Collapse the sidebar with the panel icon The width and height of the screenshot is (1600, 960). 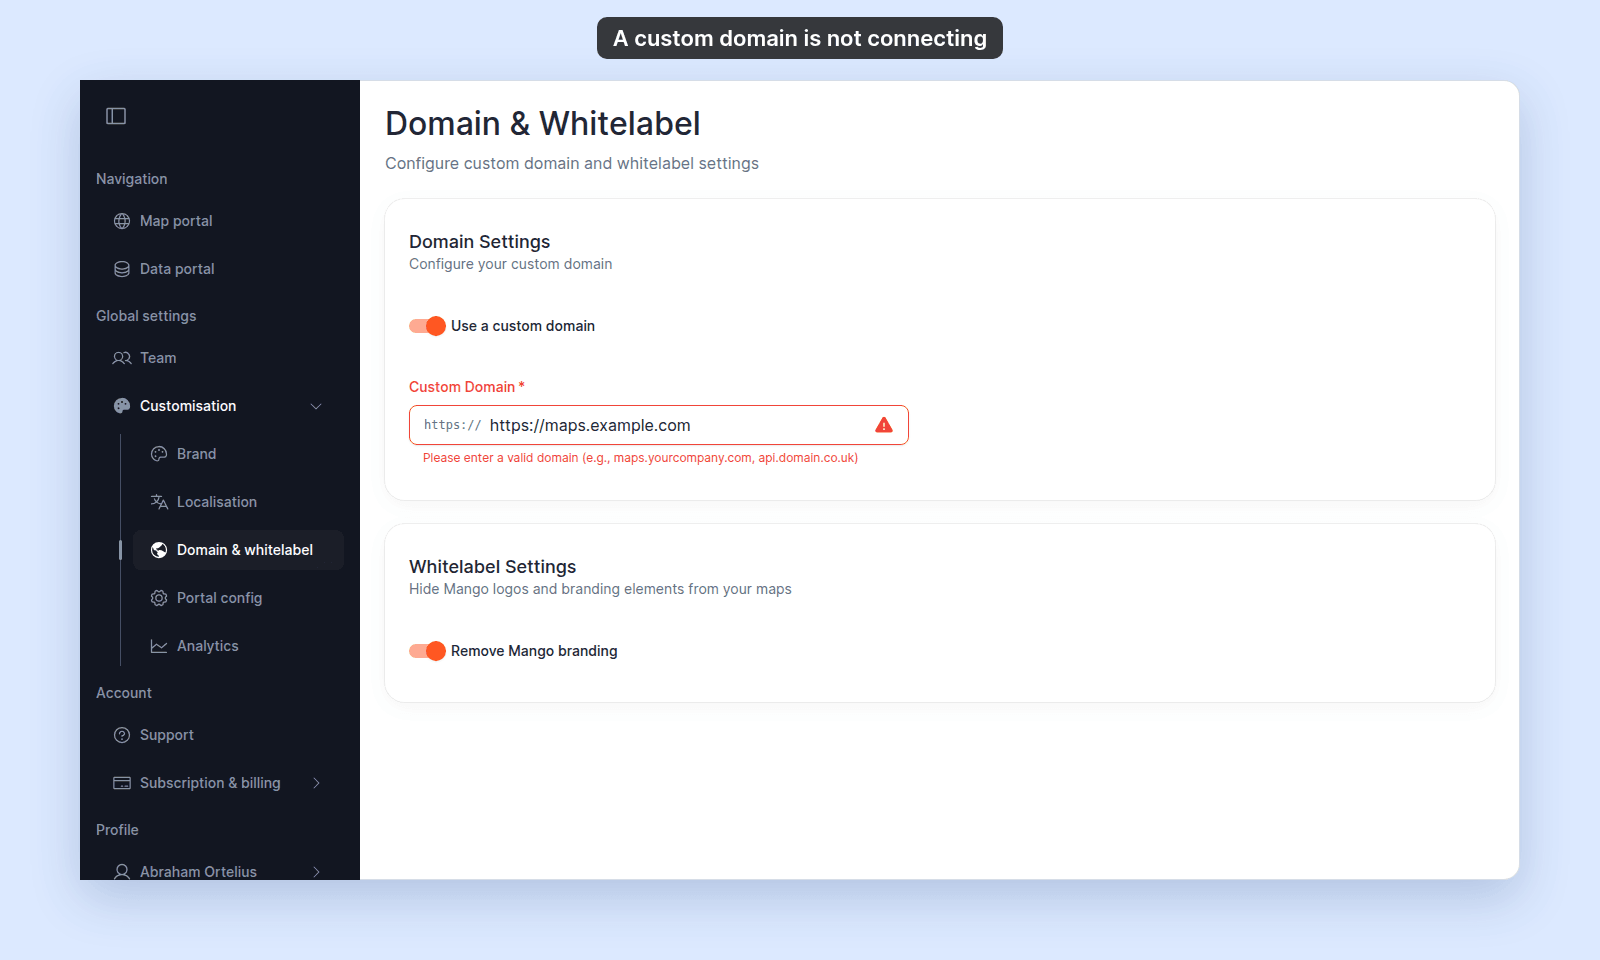coord(116,116)
